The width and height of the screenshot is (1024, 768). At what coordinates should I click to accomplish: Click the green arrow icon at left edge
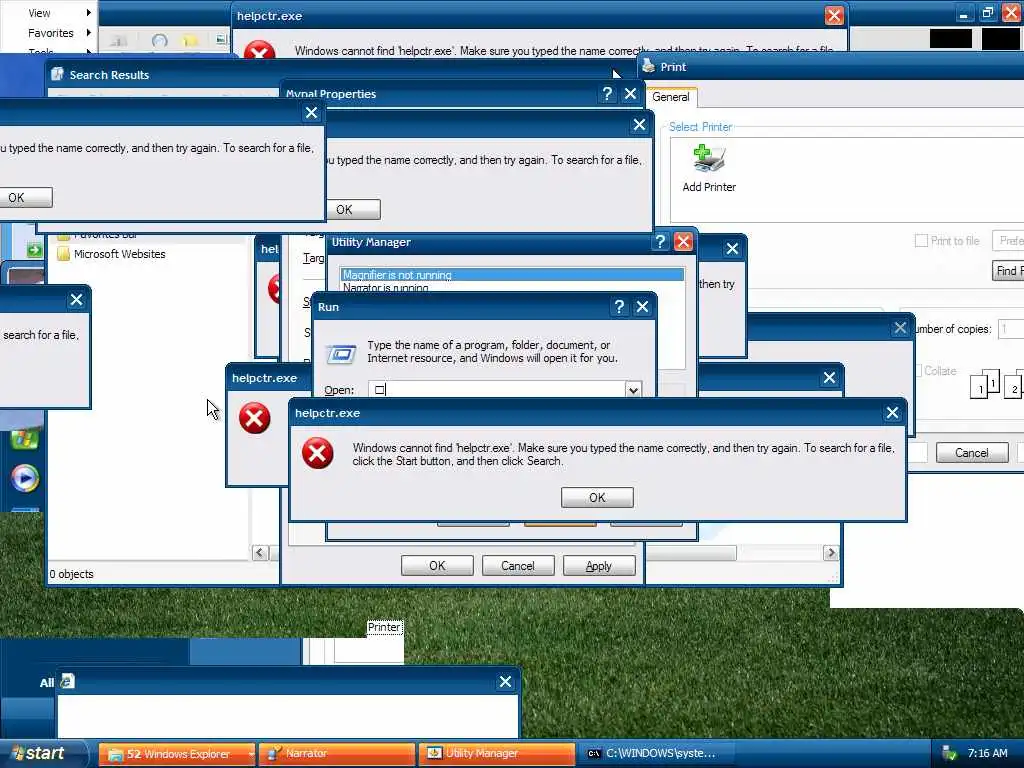click(34, 249)
